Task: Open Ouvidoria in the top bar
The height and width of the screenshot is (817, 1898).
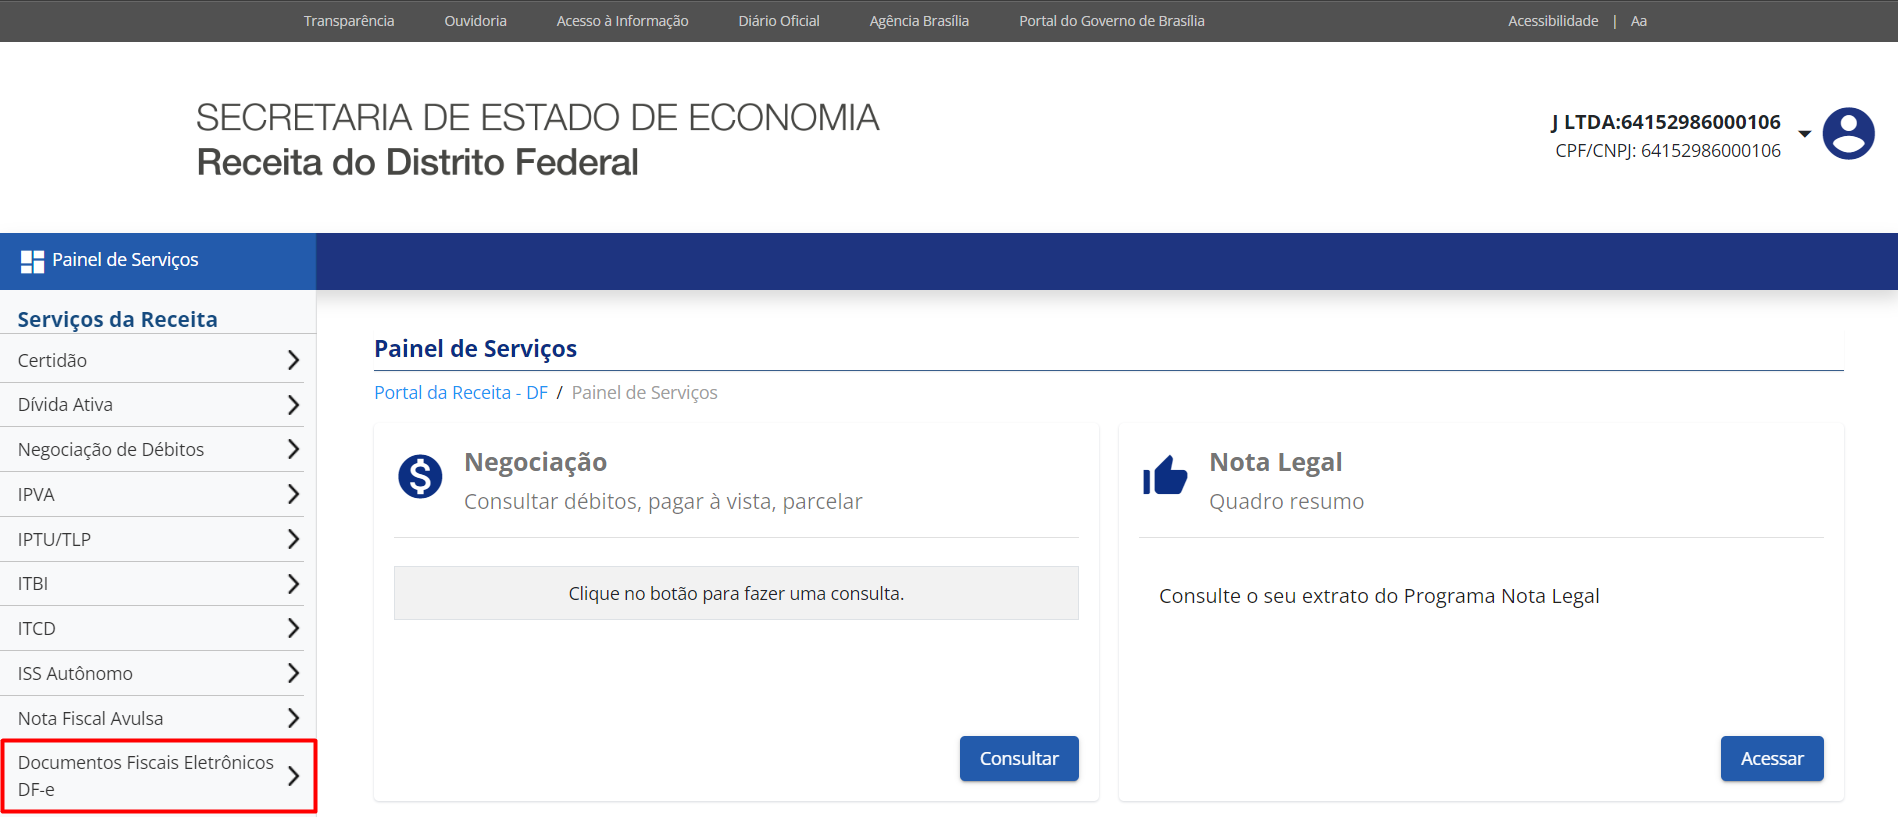Action: pos(475,21)
